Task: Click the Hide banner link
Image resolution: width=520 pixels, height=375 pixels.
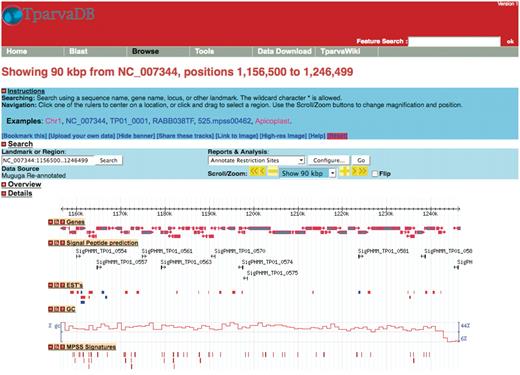Action: click(136, 136)
